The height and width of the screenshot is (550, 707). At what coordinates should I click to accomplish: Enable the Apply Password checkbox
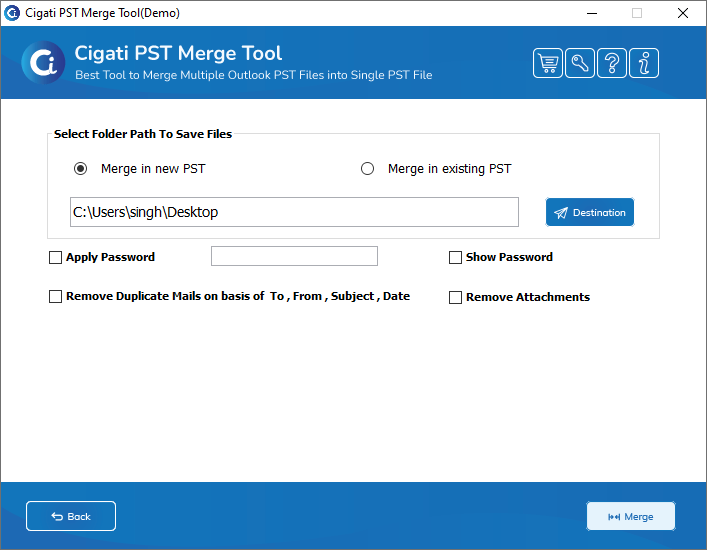tap(55, 257)
